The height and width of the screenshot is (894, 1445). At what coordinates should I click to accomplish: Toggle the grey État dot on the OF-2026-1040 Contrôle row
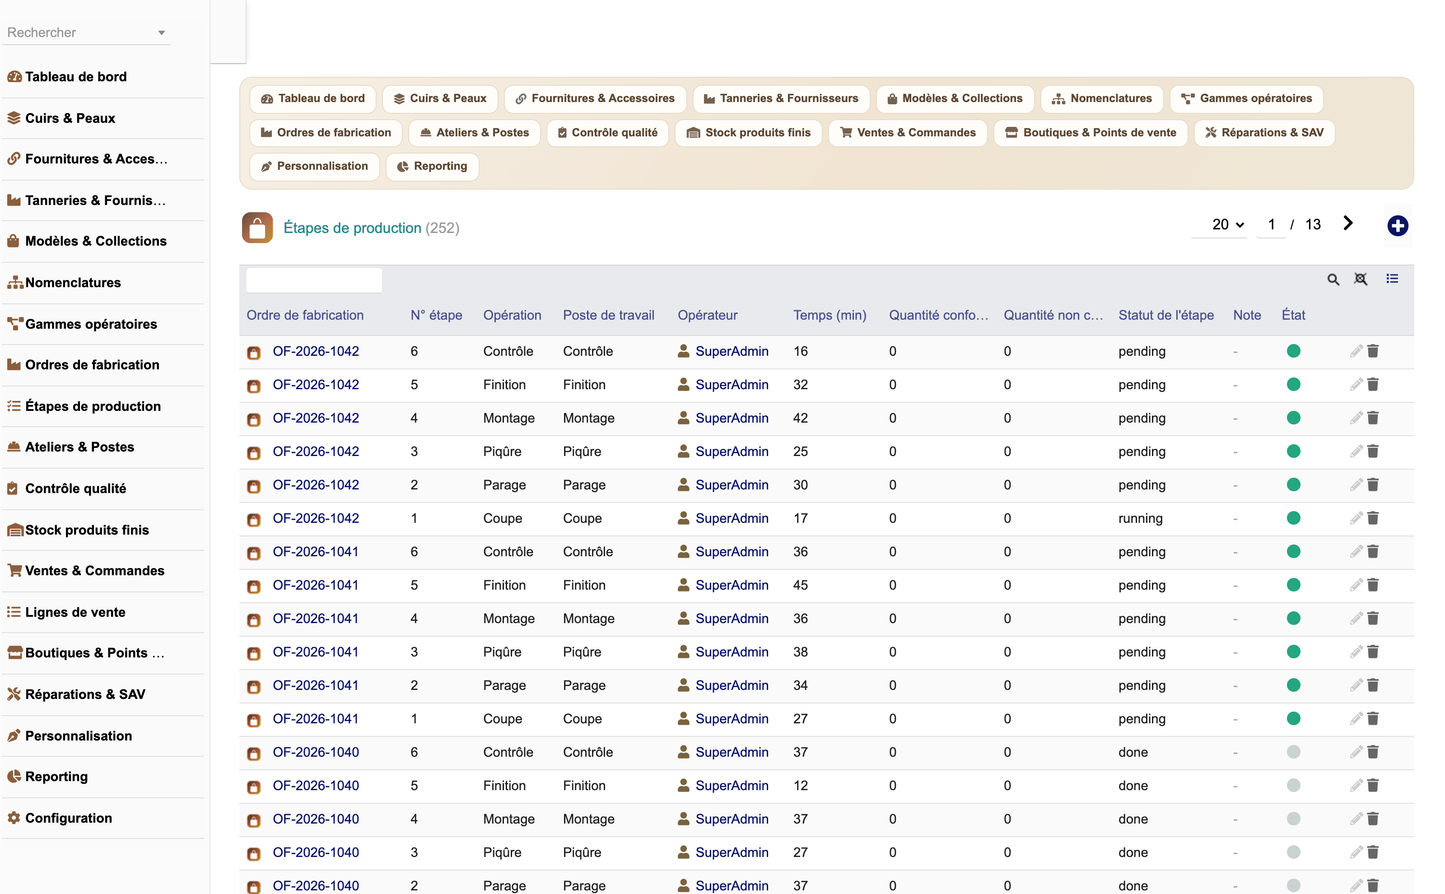click(1293, 752)
